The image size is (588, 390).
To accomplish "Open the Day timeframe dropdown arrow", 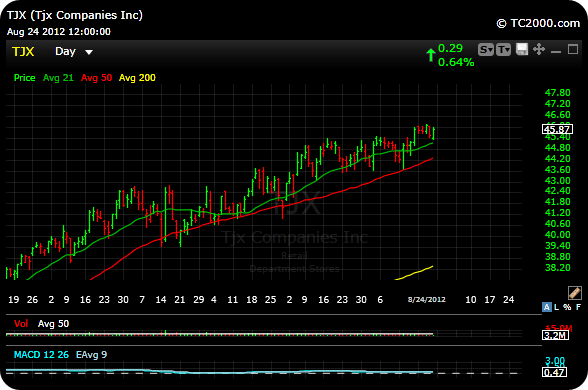I will pos(89,52).
